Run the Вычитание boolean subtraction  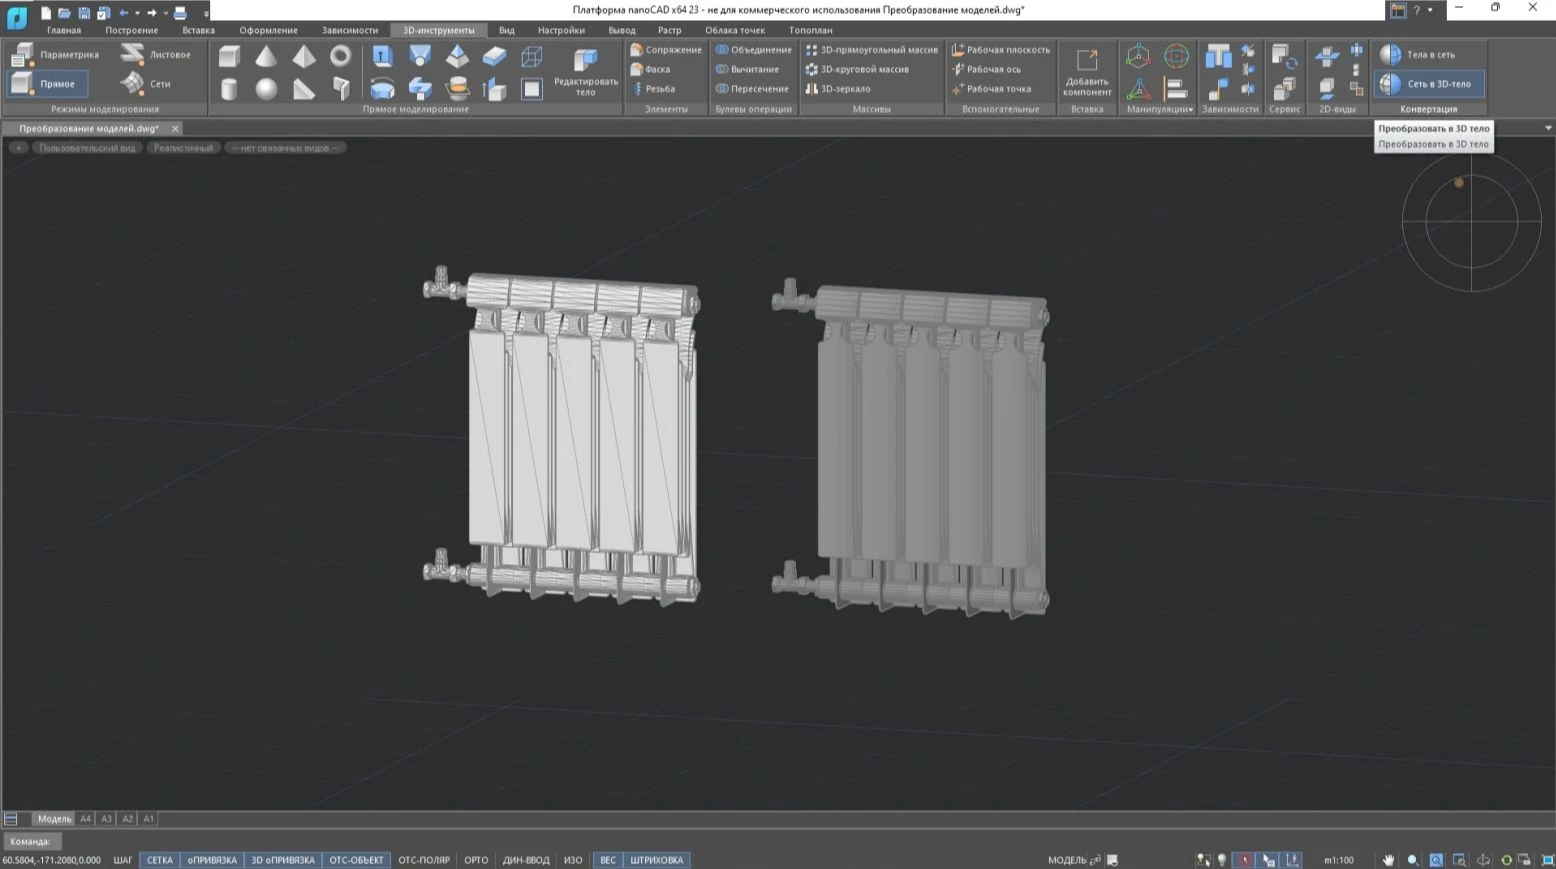tap(747, 69)
